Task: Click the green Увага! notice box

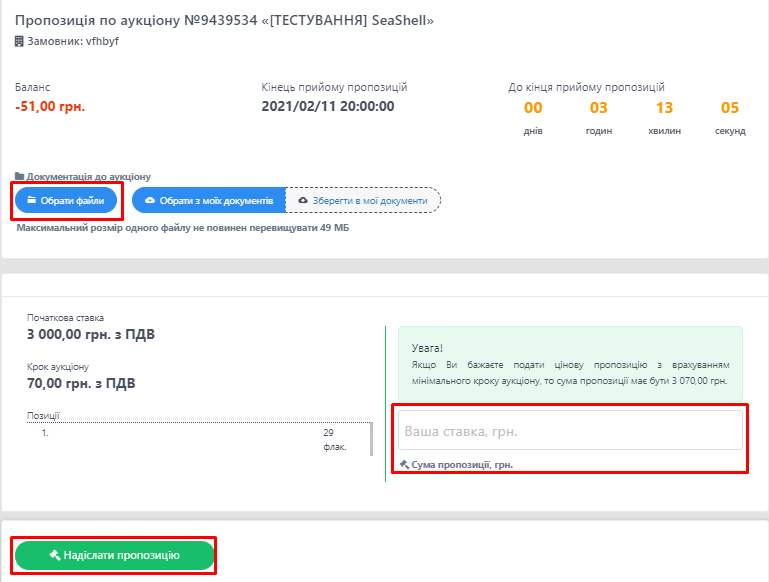Action: [x=570, y=365]
